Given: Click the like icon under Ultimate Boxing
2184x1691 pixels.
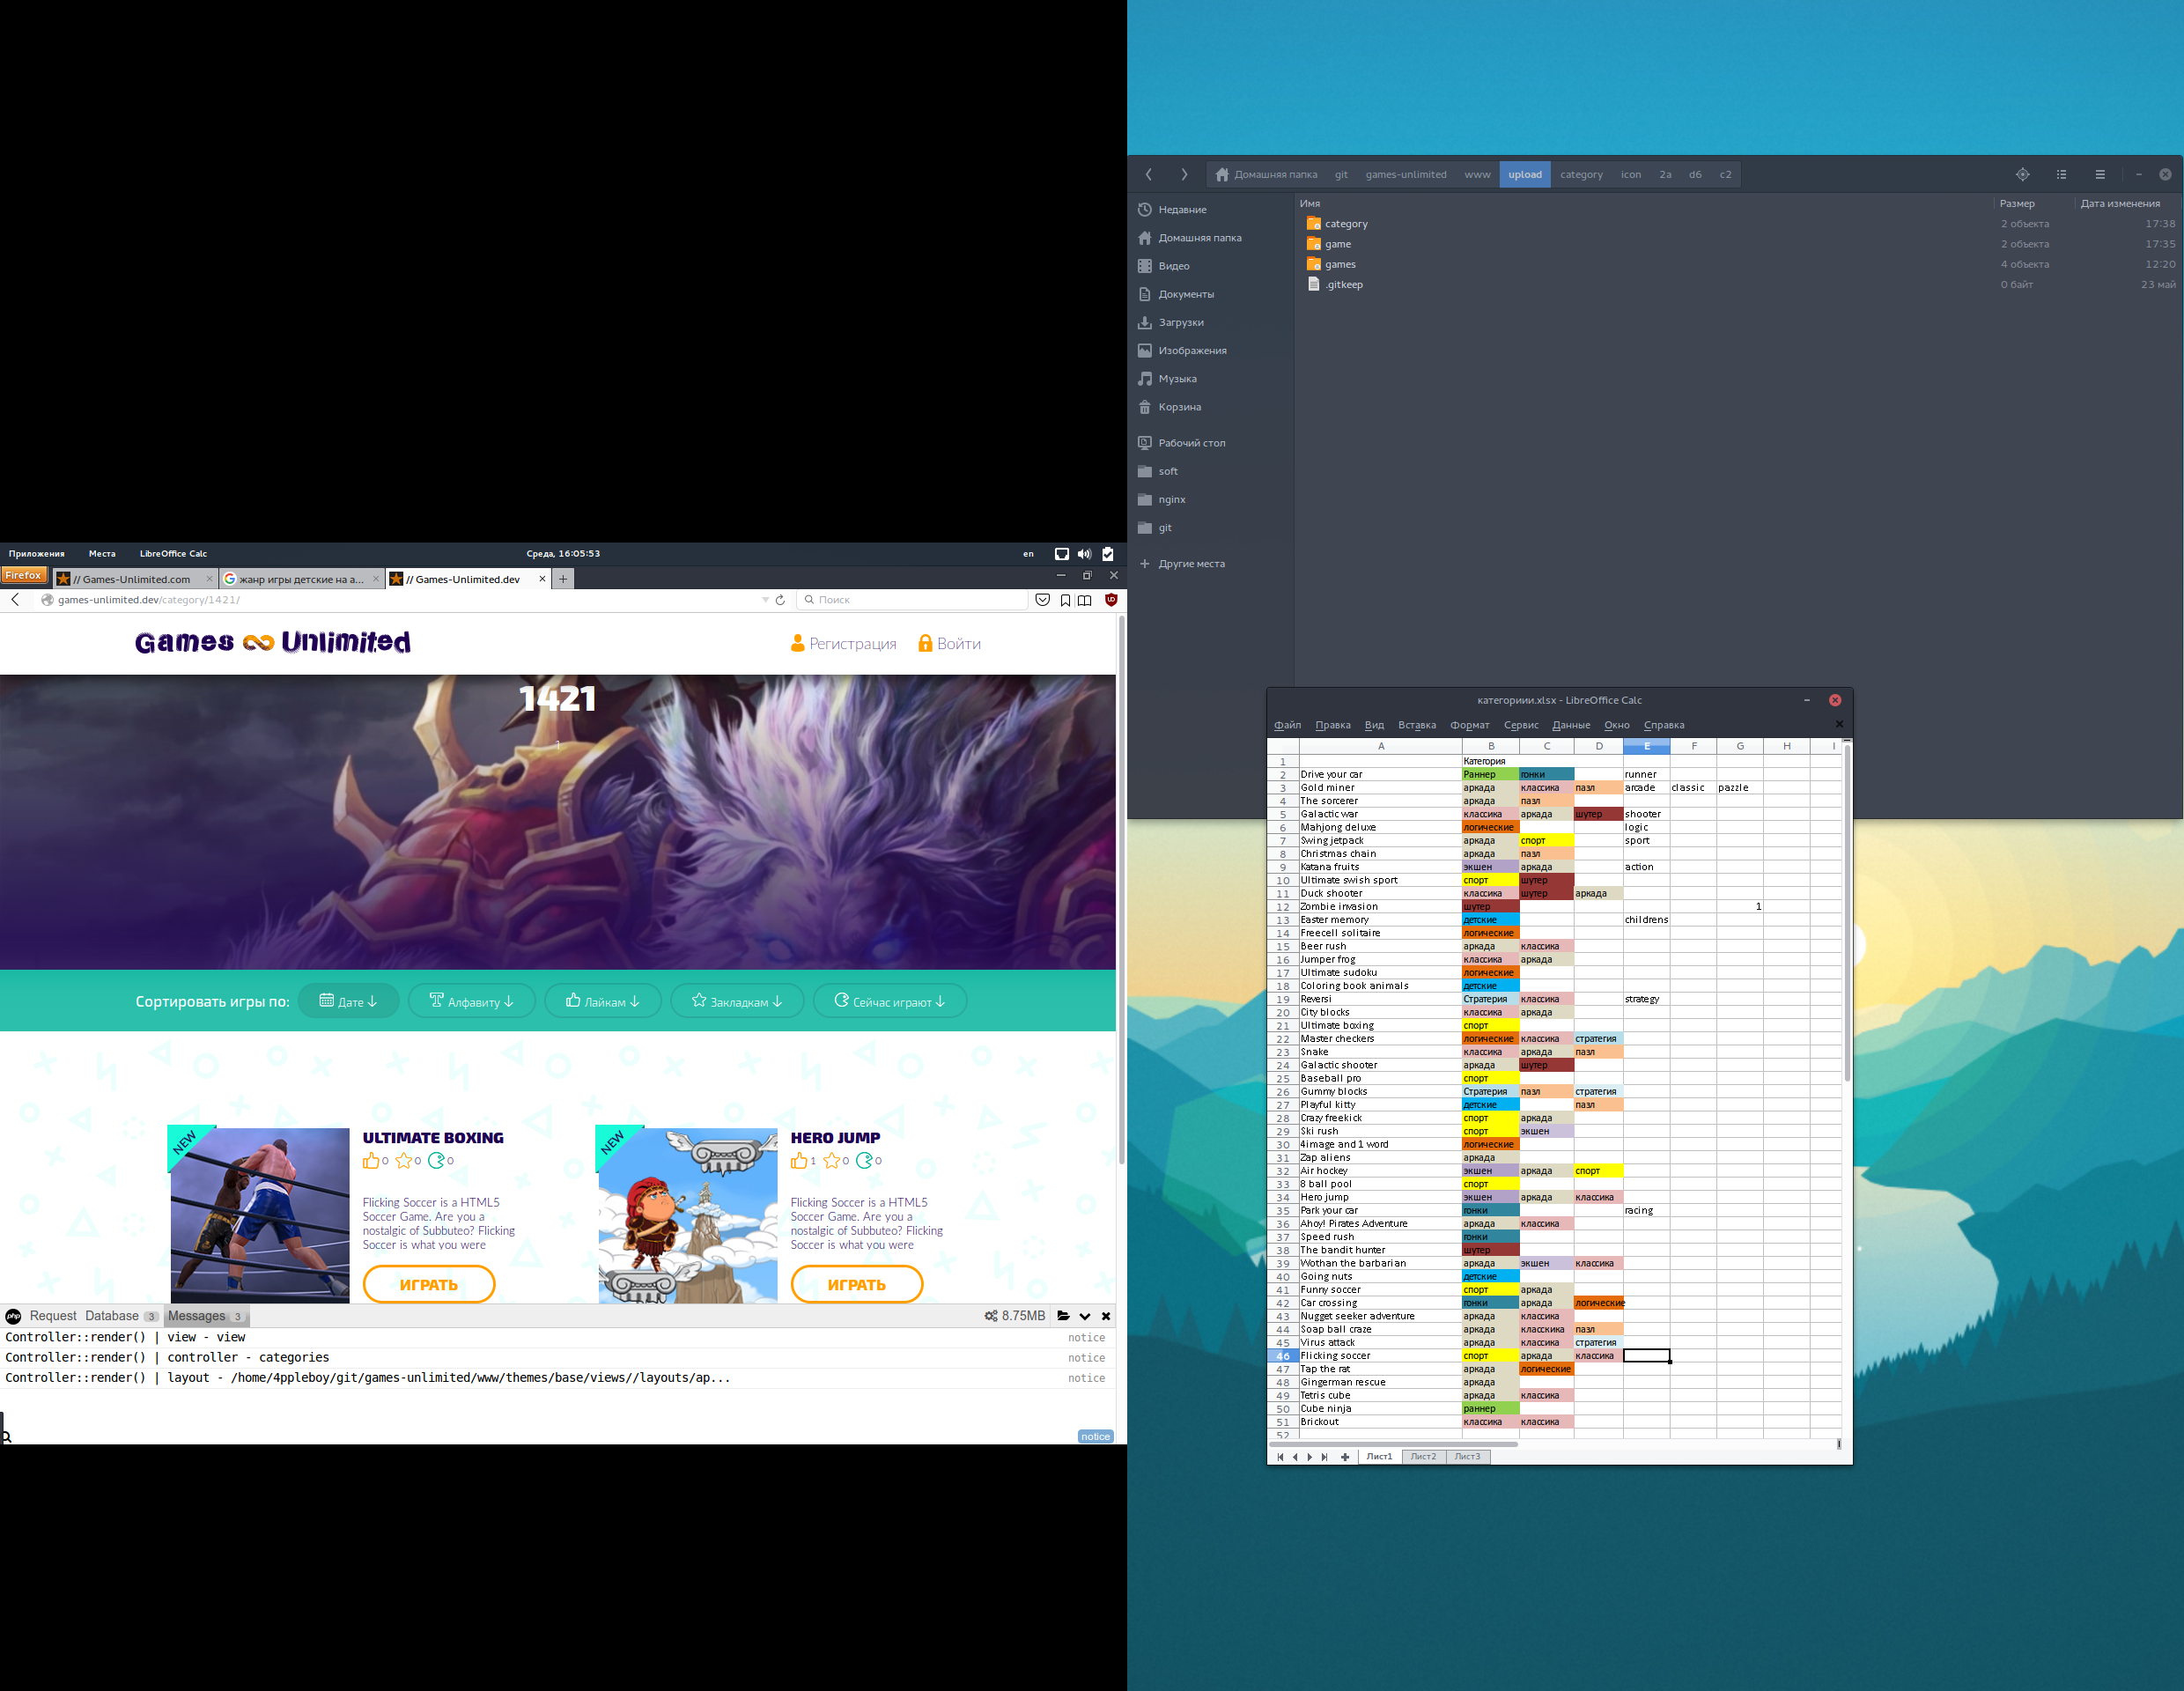Looking at the screenshot, I should tap(372, 1160).
